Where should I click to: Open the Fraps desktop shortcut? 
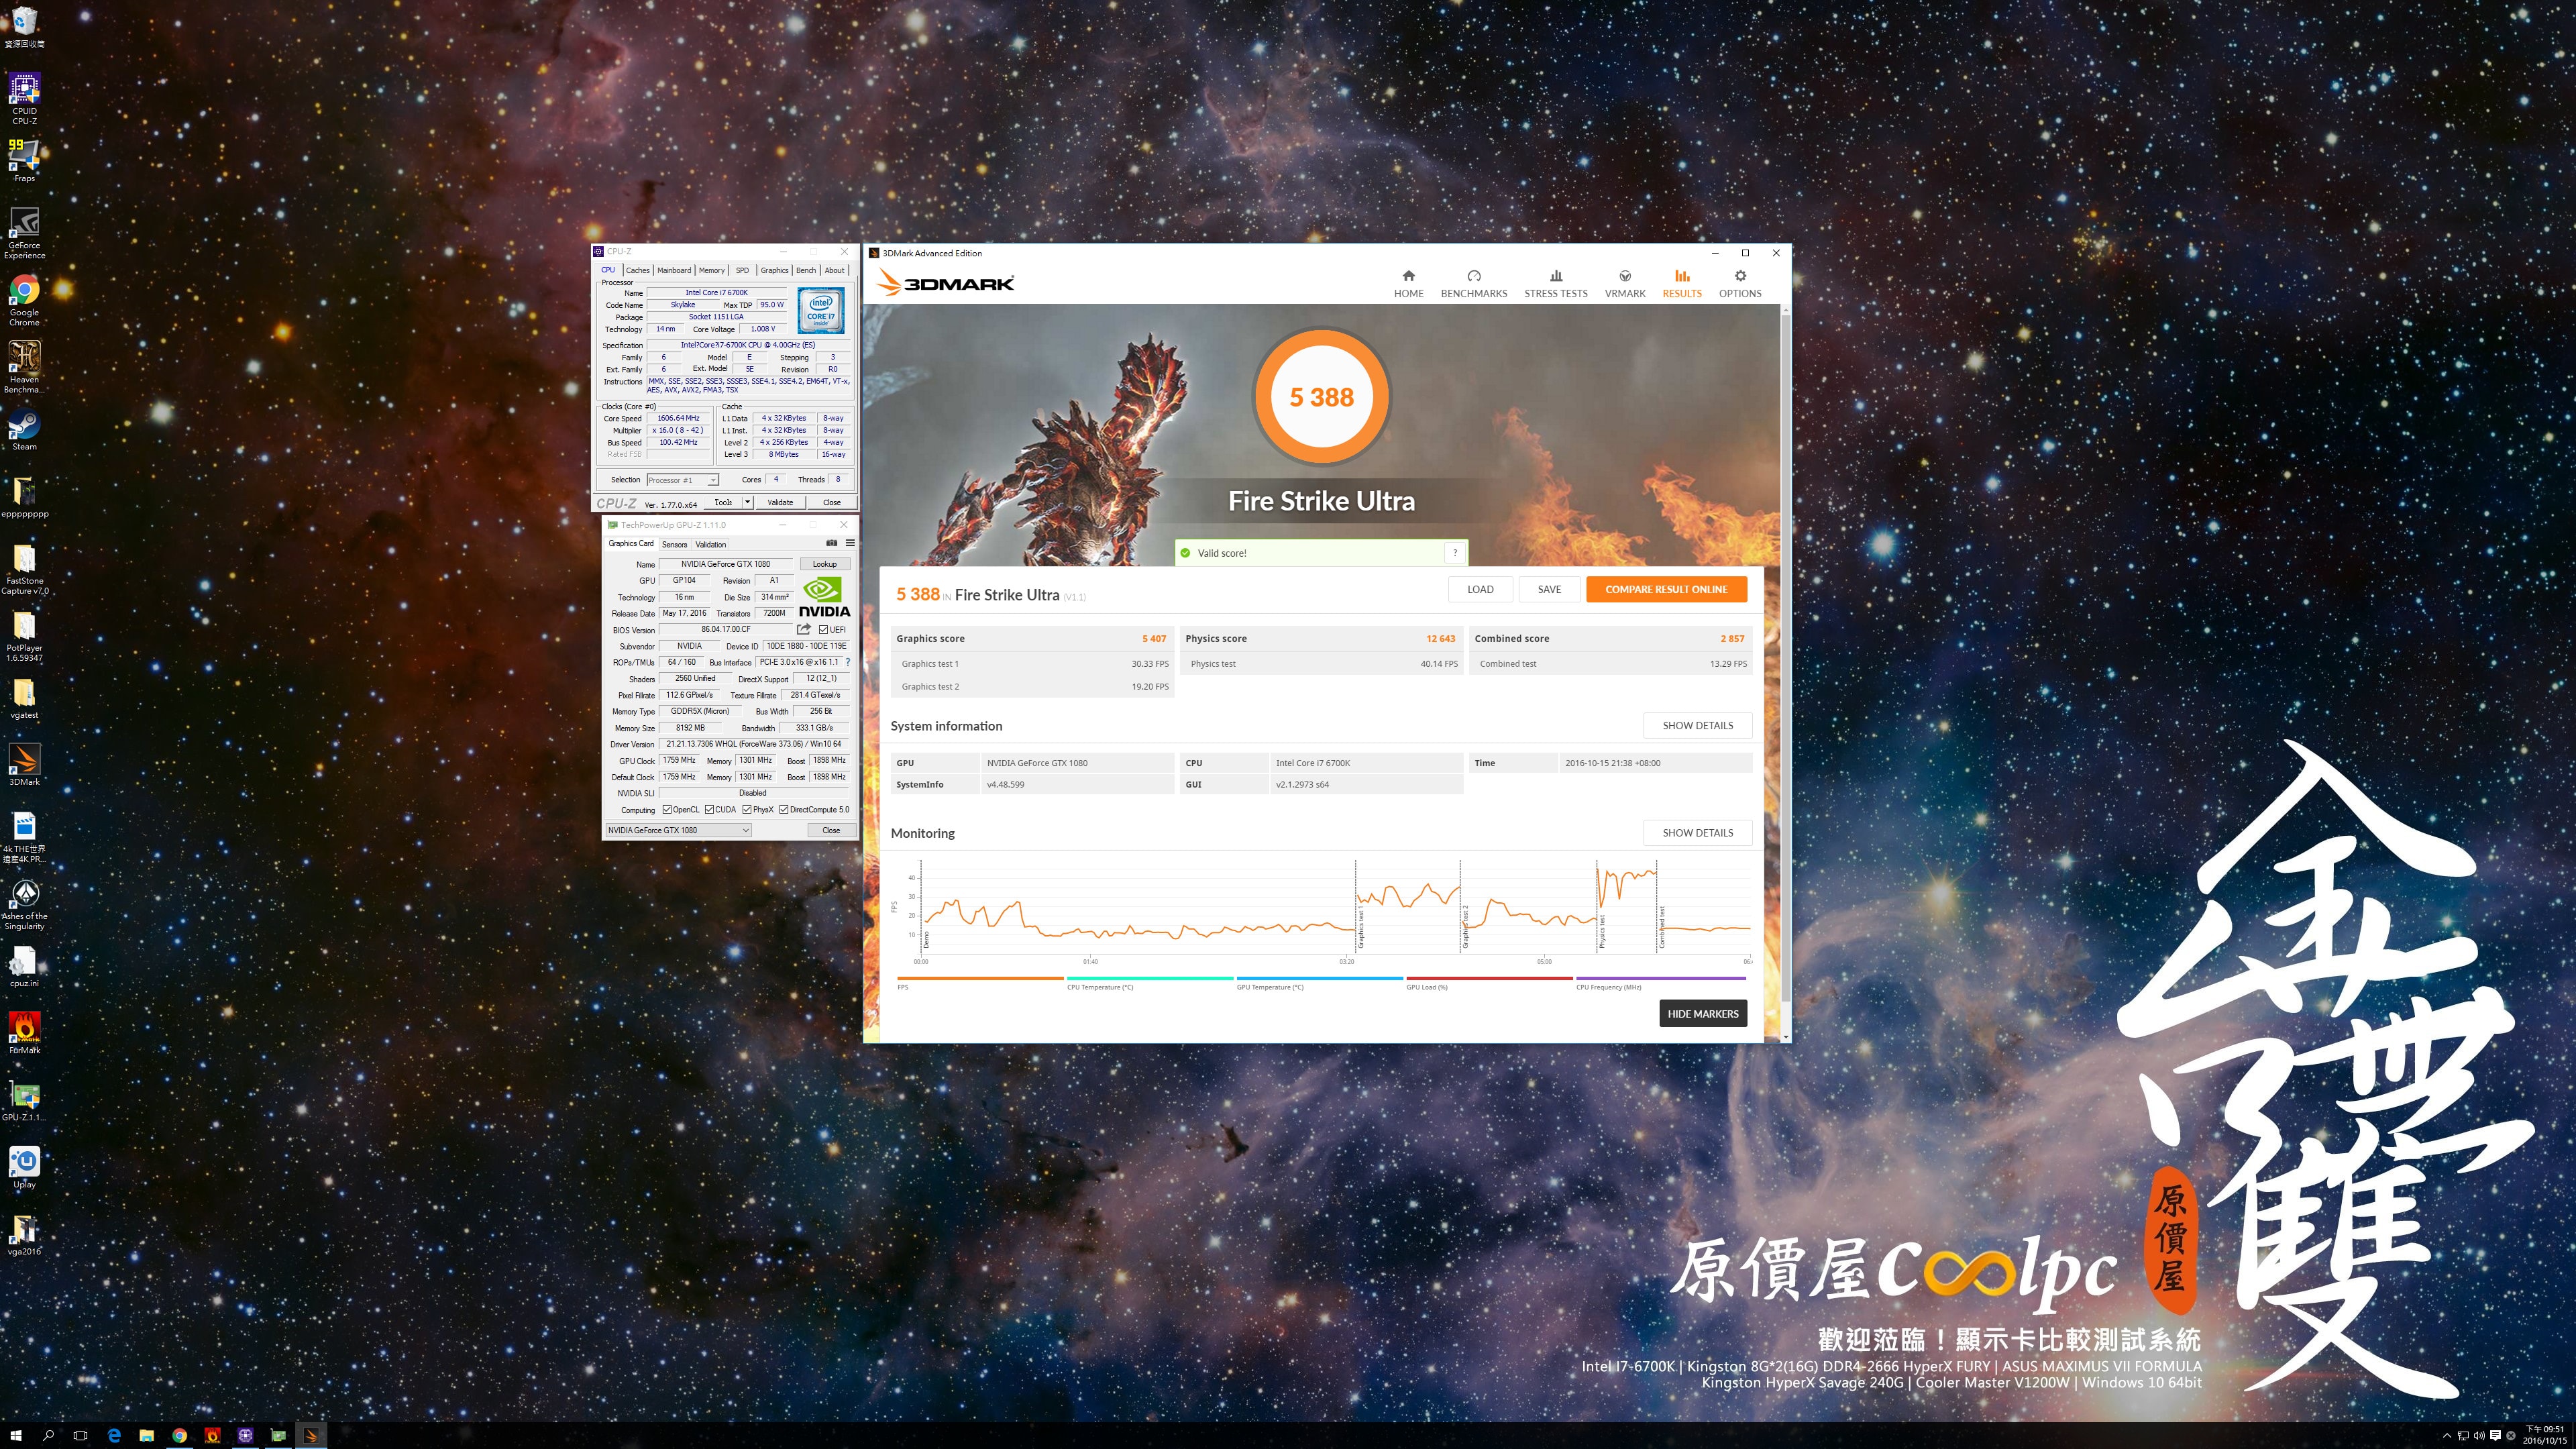pyautogui.click(x=24, y=160)
